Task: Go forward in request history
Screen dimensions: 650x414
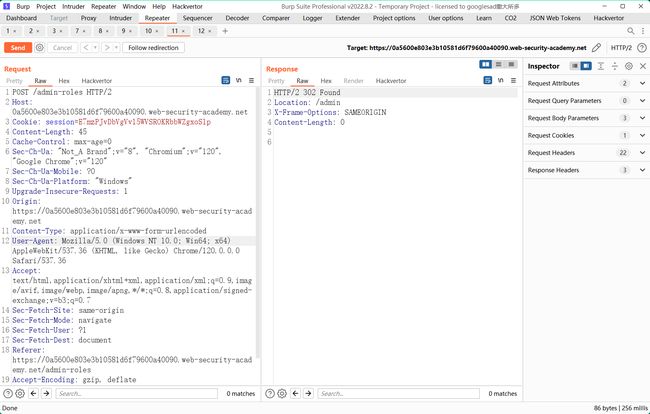Action: tap(107, 48)
